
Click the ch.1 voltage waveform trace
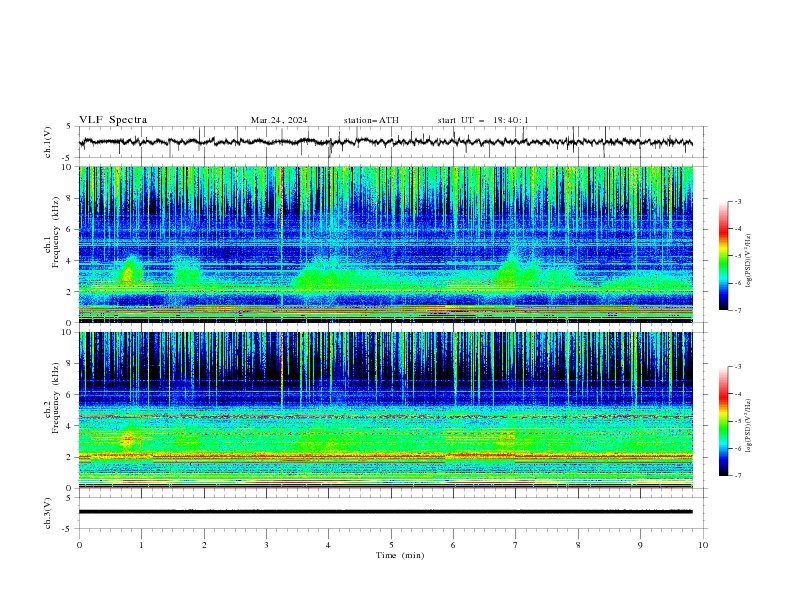coord(386,142)
